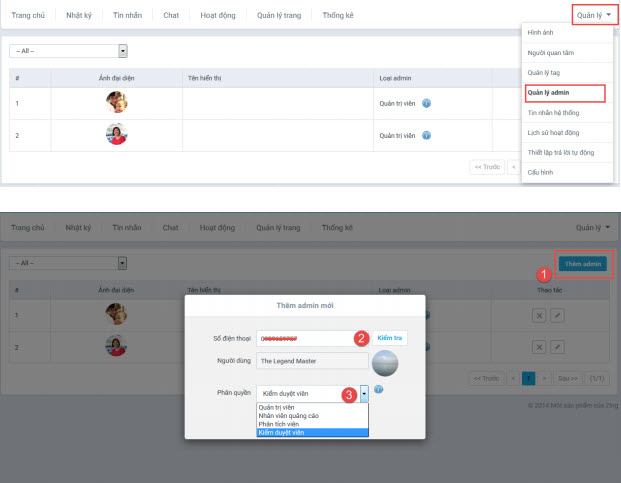Screen dimensions: 621x483
Task: Click the delete X icon in row 2
Action: point(539,348)
